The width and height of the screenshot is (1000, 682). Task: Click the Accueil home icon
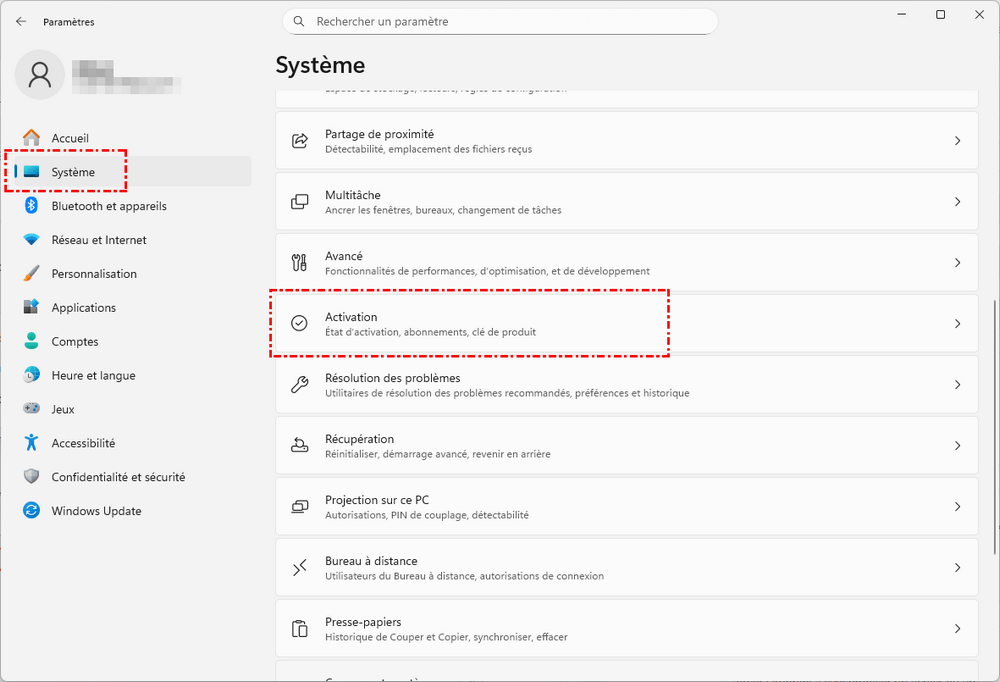(32, 138)
